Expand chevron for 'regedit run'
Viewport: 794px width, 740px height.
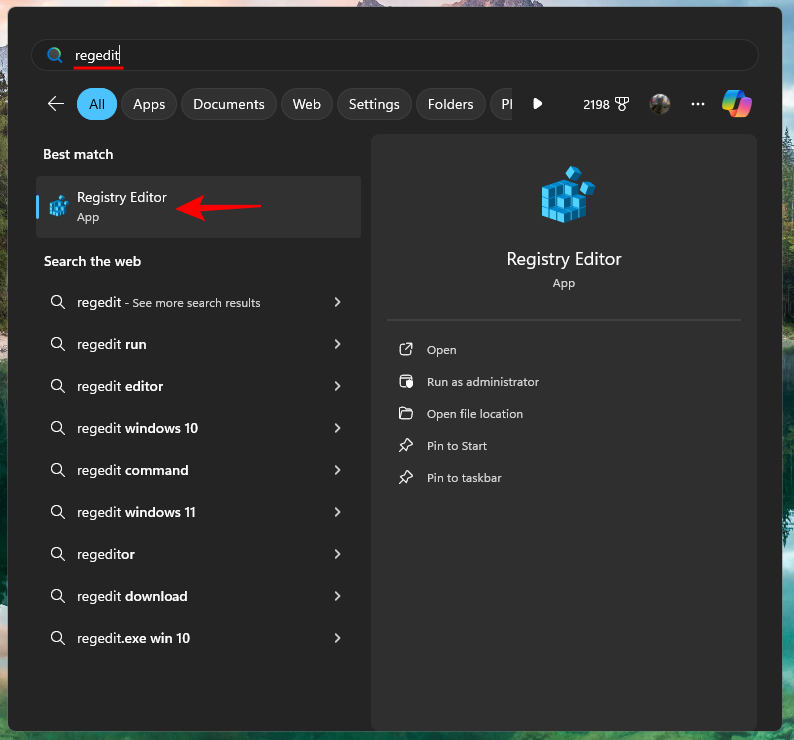338,344
